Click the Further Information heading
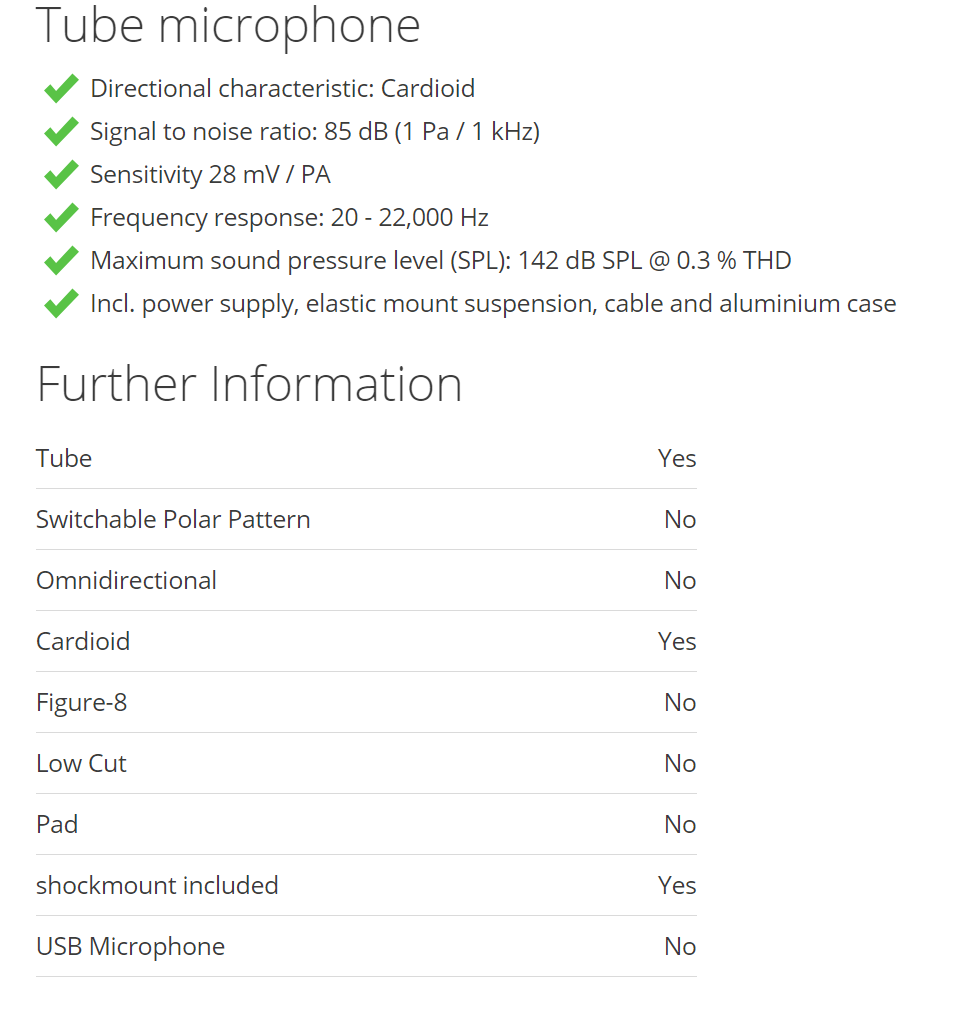Image resolution: width=961 pixels, height=1032 pixels. [x=249, y=384]
